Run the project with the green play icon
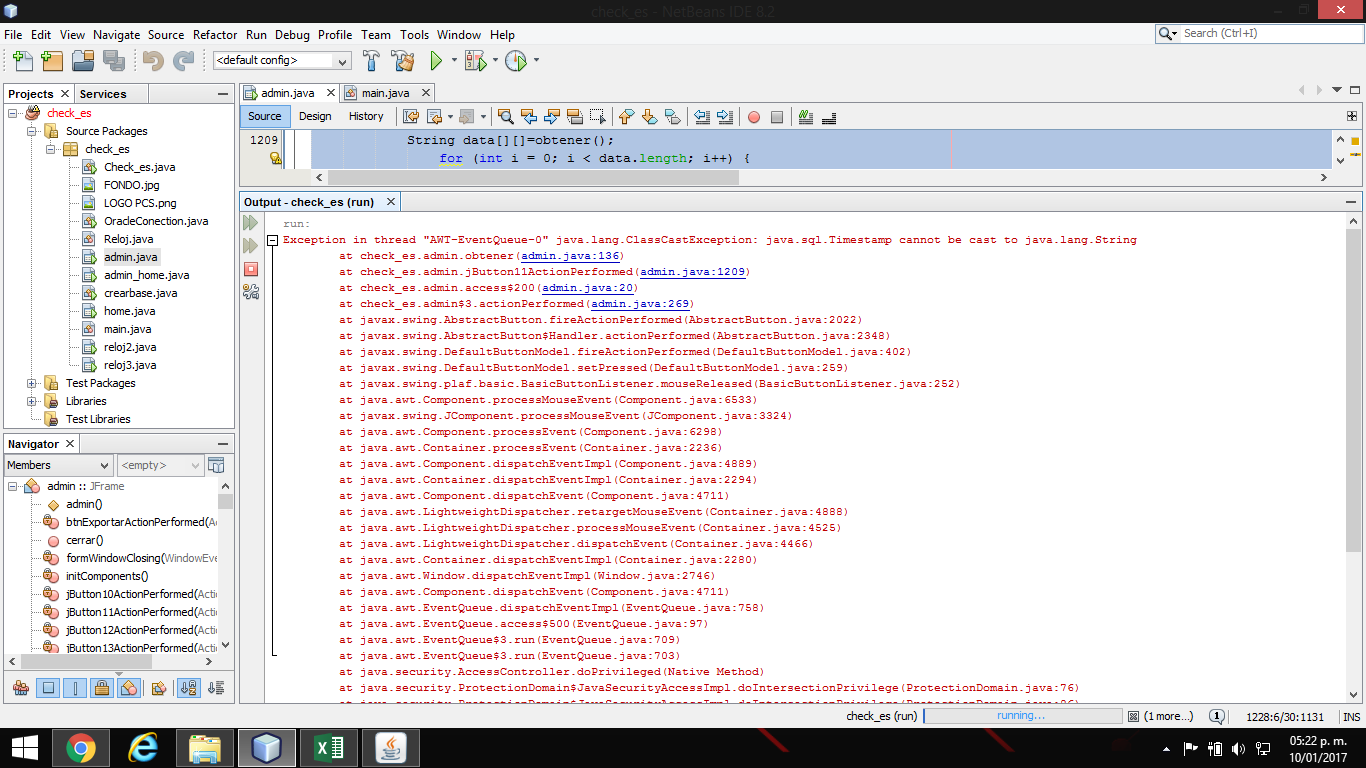This screenshot has width=1366, height=768. pos(436,61)
